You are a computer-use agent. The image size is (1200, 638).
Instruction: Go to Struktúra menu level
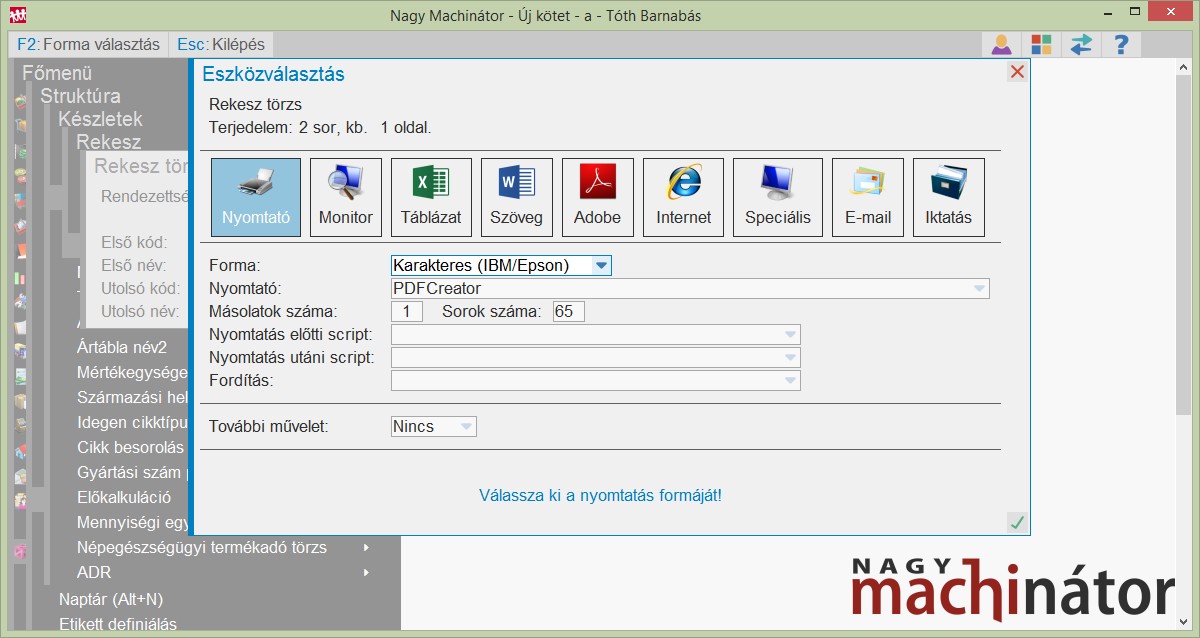80,96
